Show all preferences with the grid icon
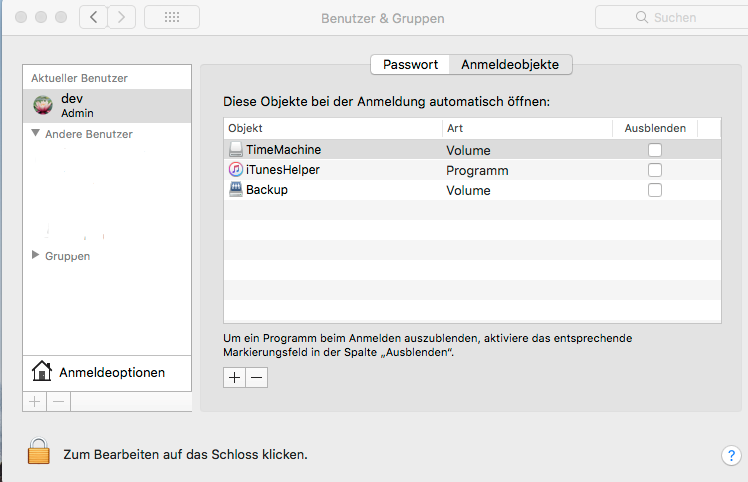 171,17
